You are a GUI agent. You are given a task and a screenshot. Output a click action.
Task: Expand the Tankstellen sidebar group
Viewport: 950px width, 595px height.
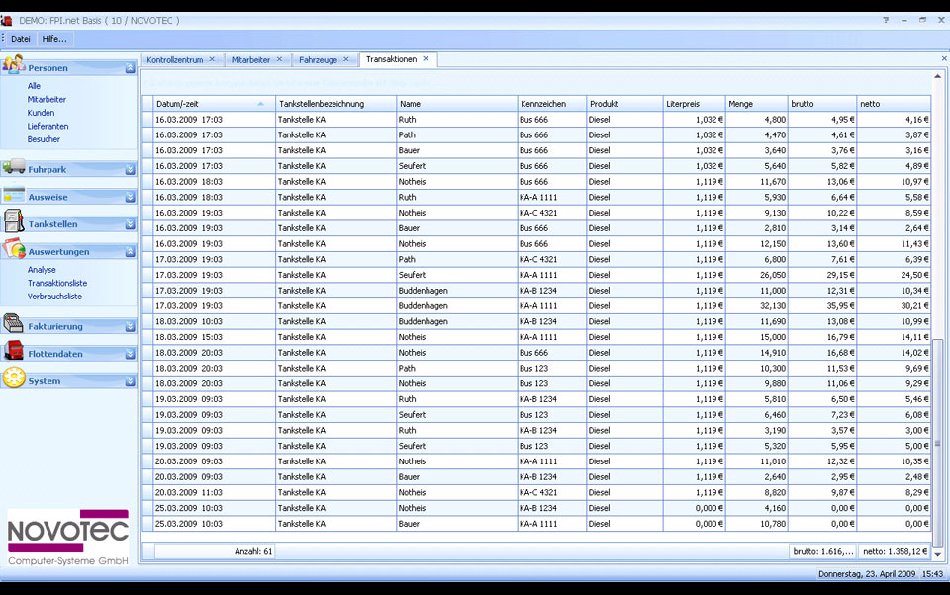pyautogui.click(x=130, y=224)
